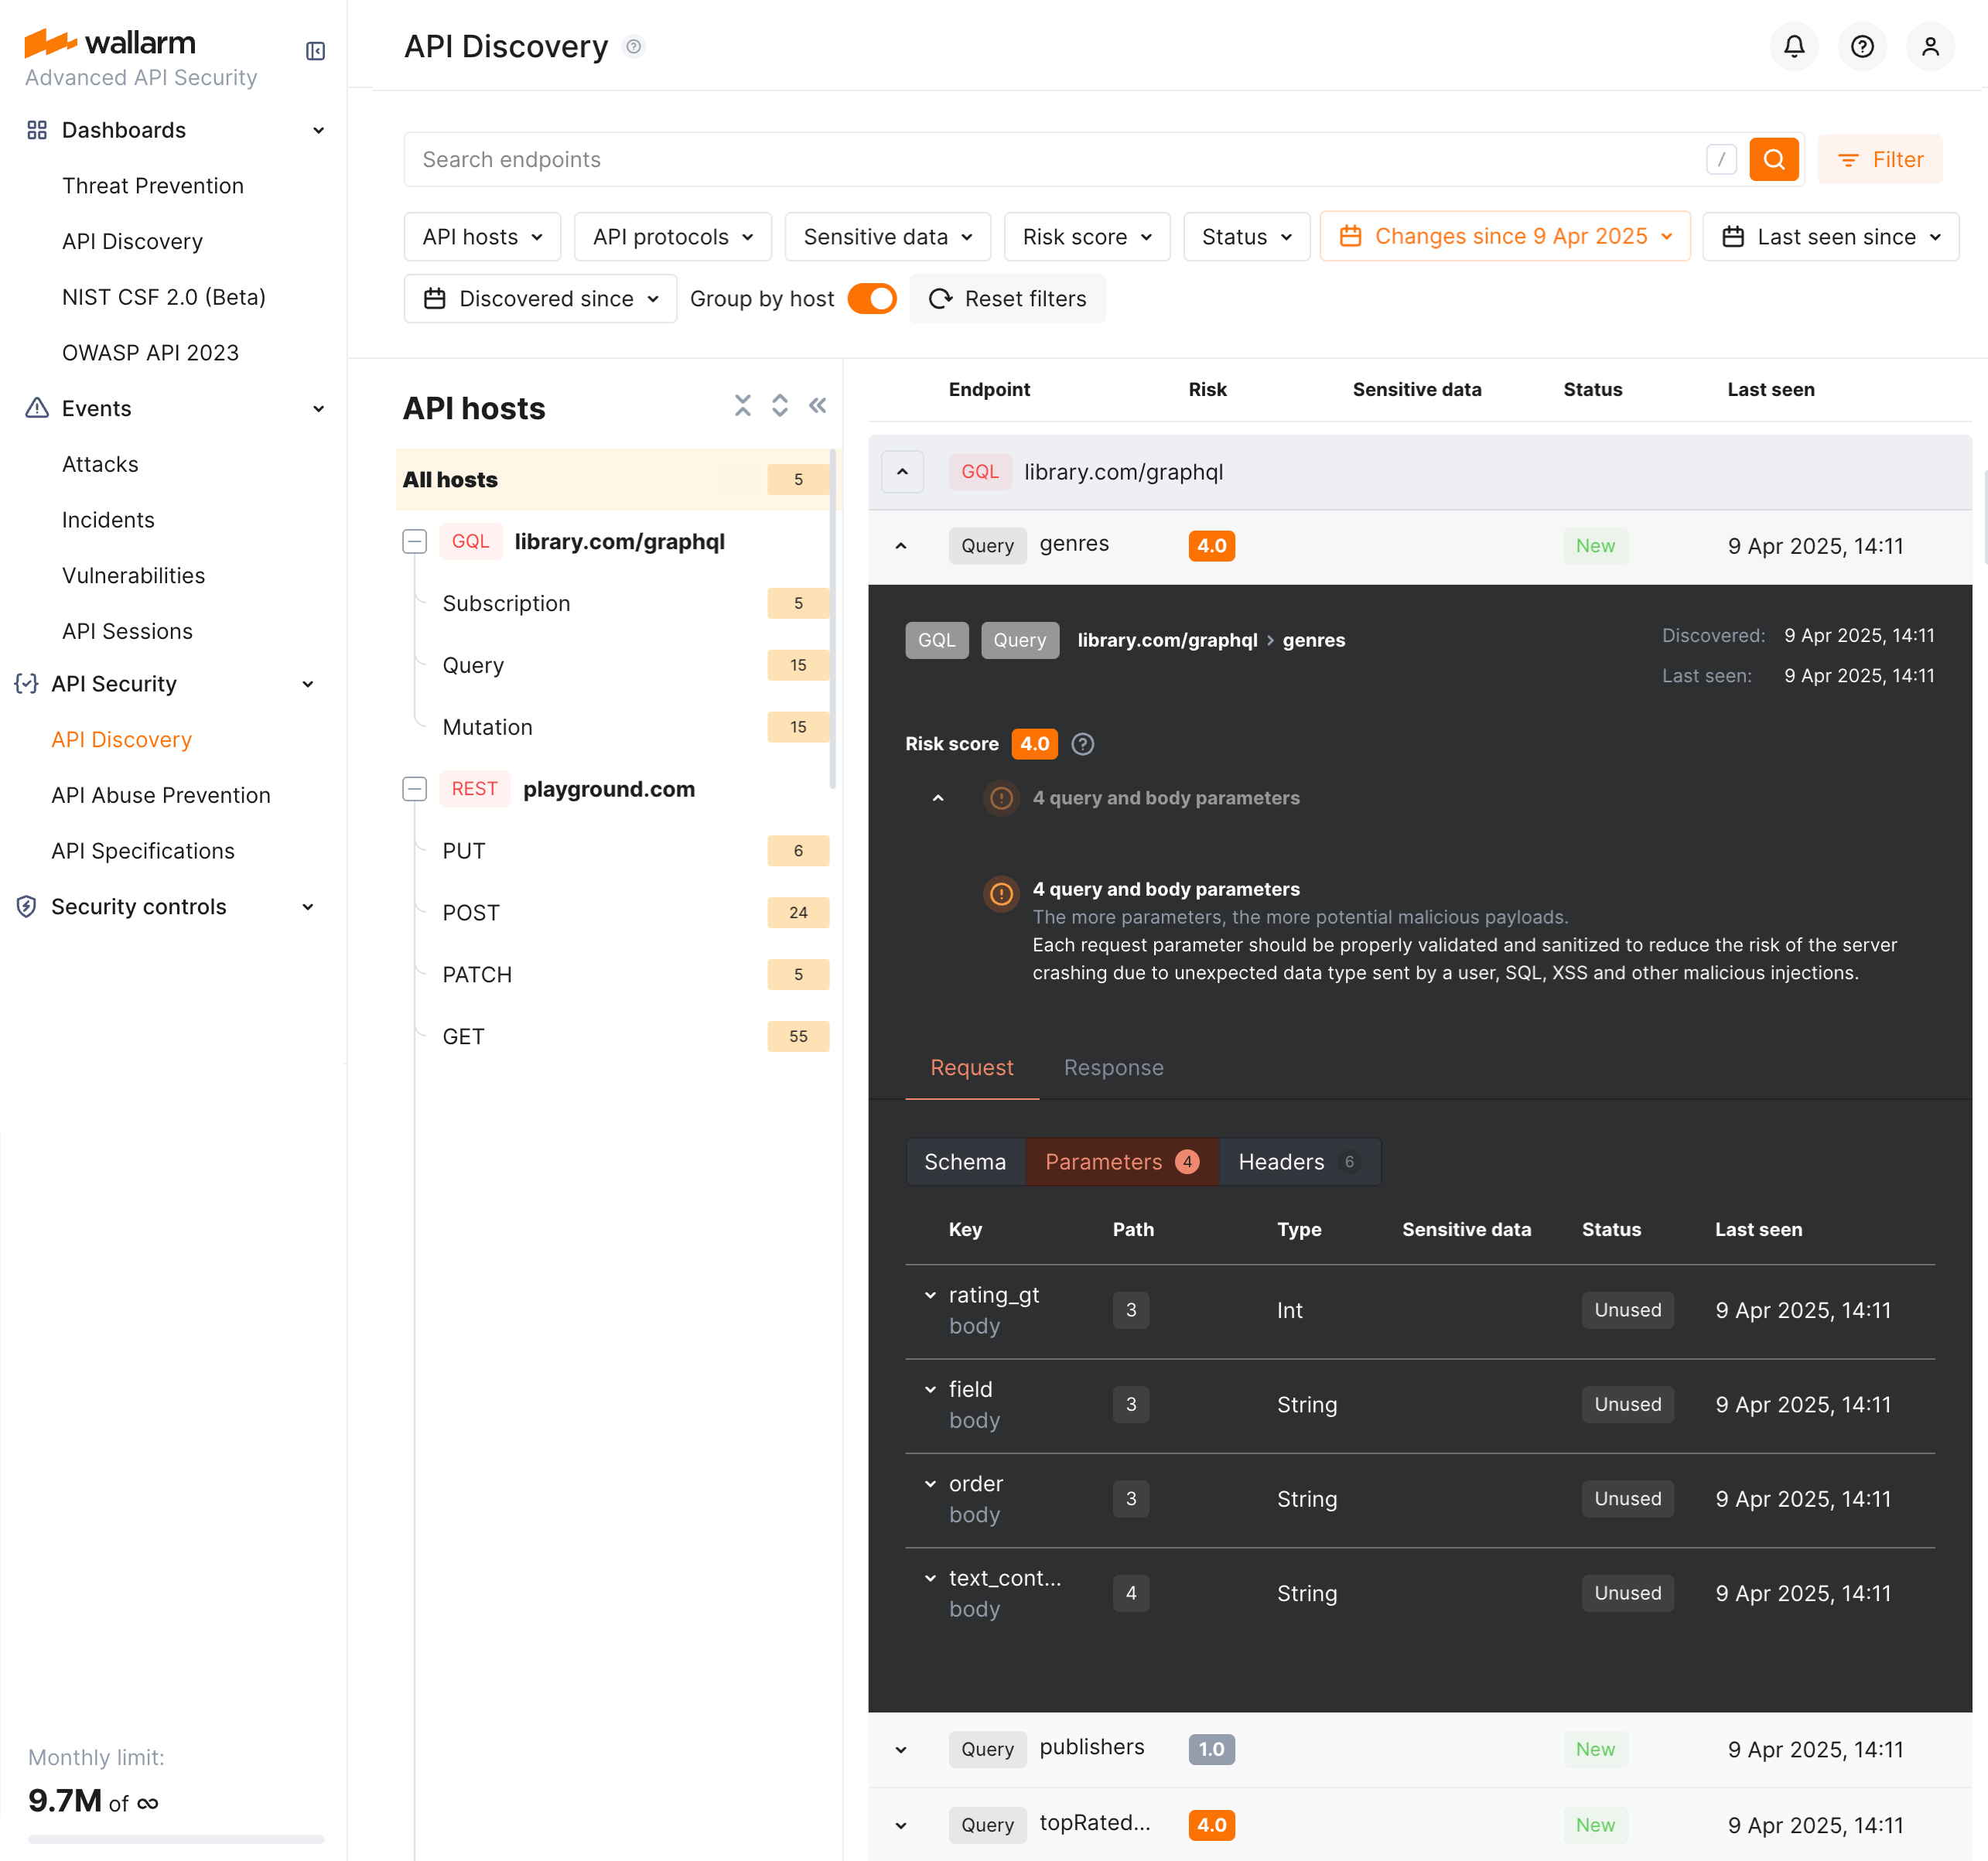Click the user profile icon
The height and width of the screenshot is (1861, 1988).
click(x=1929, y=47)
